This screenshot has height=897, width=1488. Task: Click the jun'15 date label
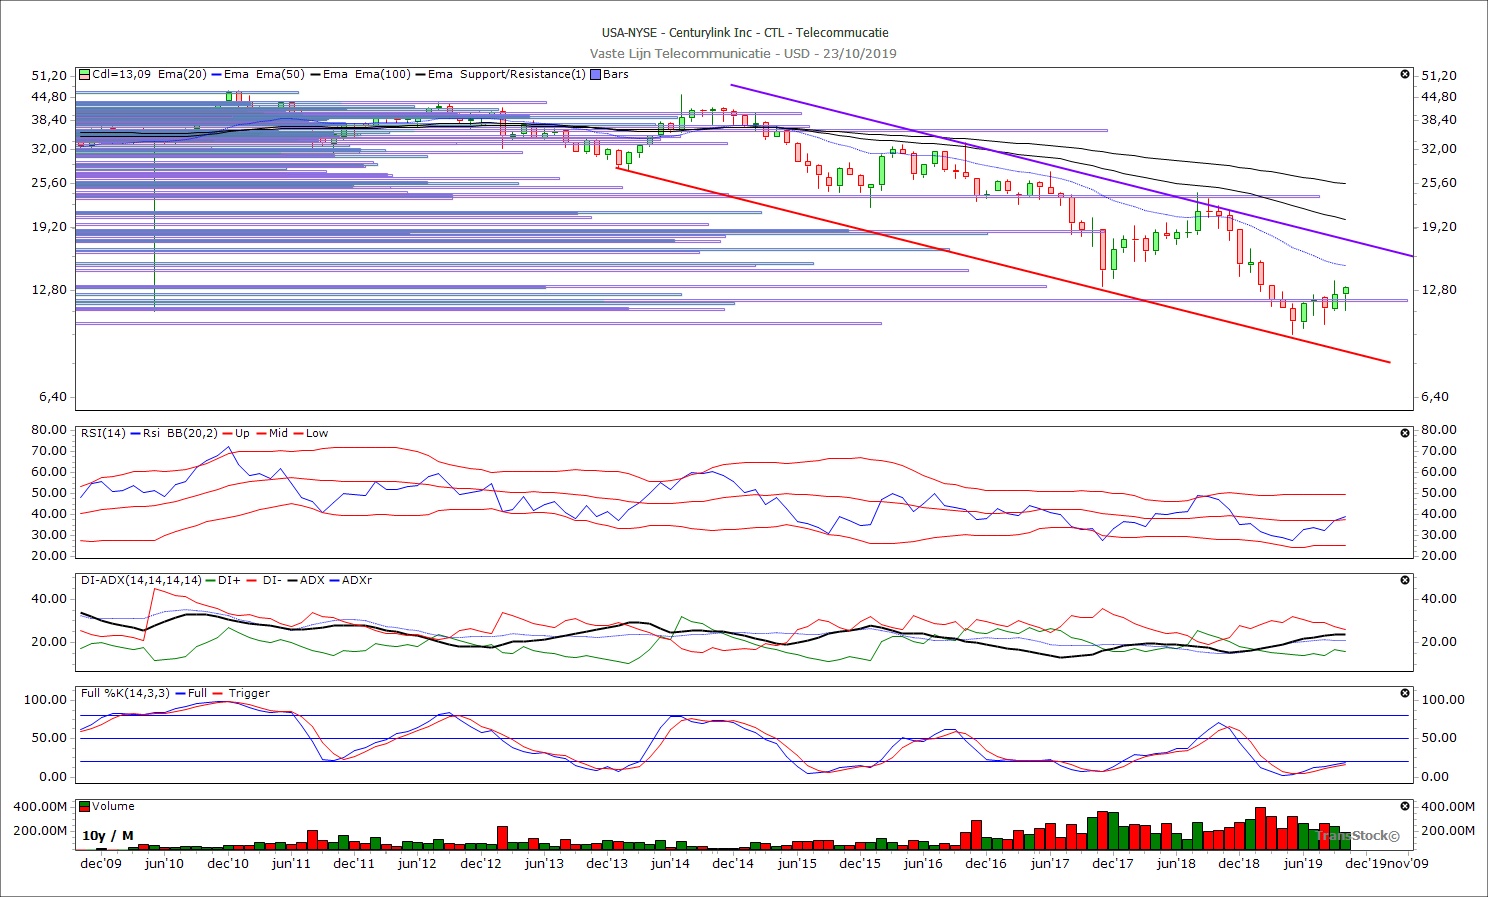pyautogui.click(x=797, y=864)
